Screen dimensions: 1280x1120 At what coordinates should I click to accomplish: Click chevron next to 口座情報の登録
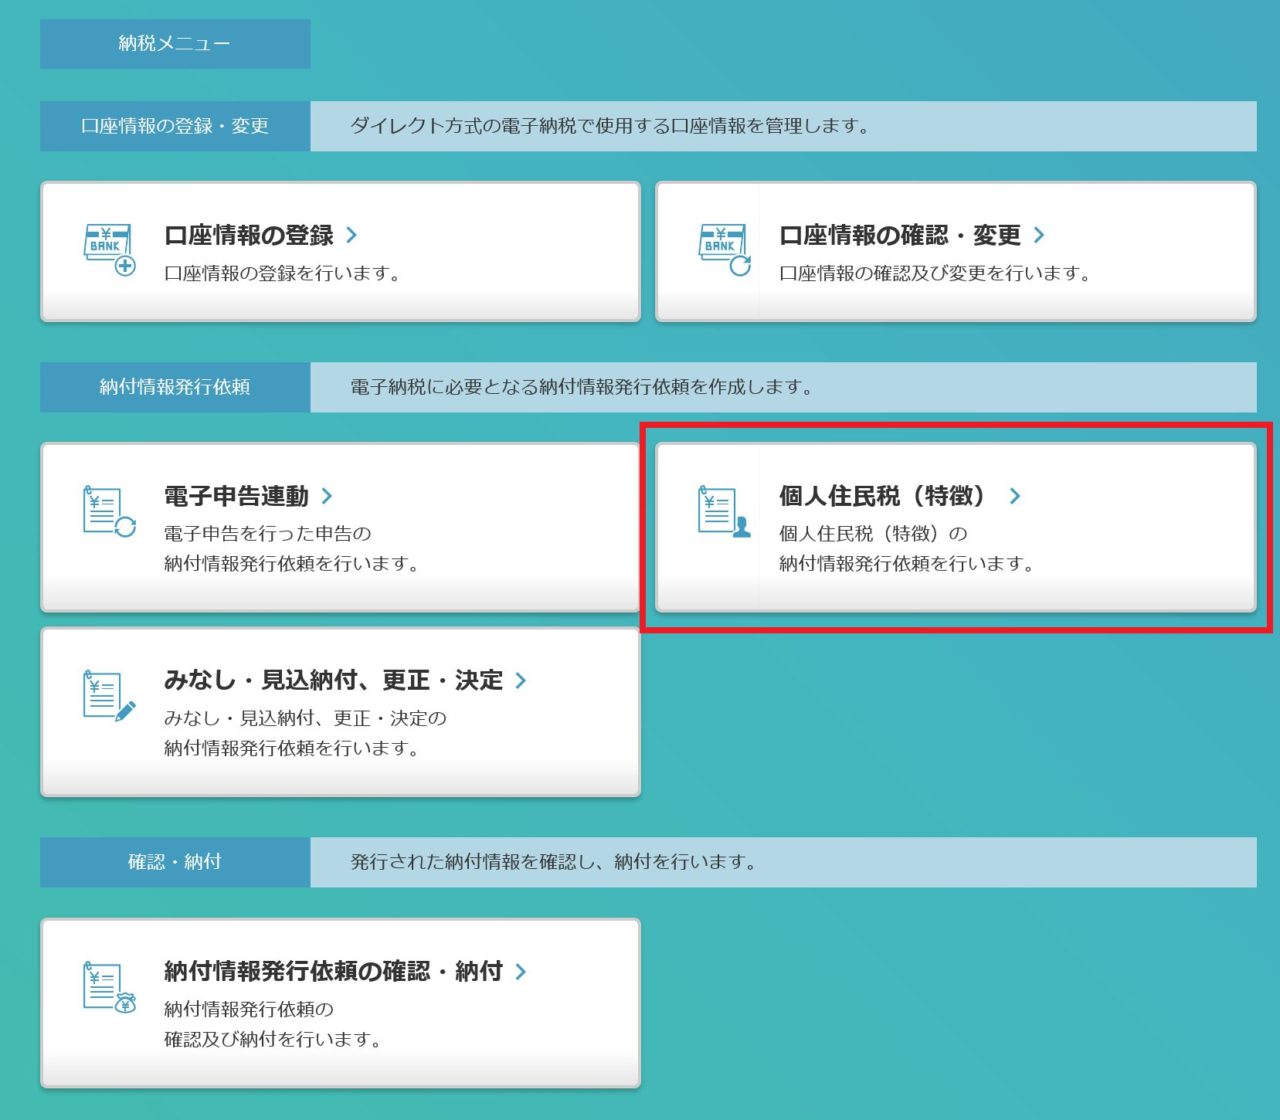pyautogui.click(x=351, y=235)
